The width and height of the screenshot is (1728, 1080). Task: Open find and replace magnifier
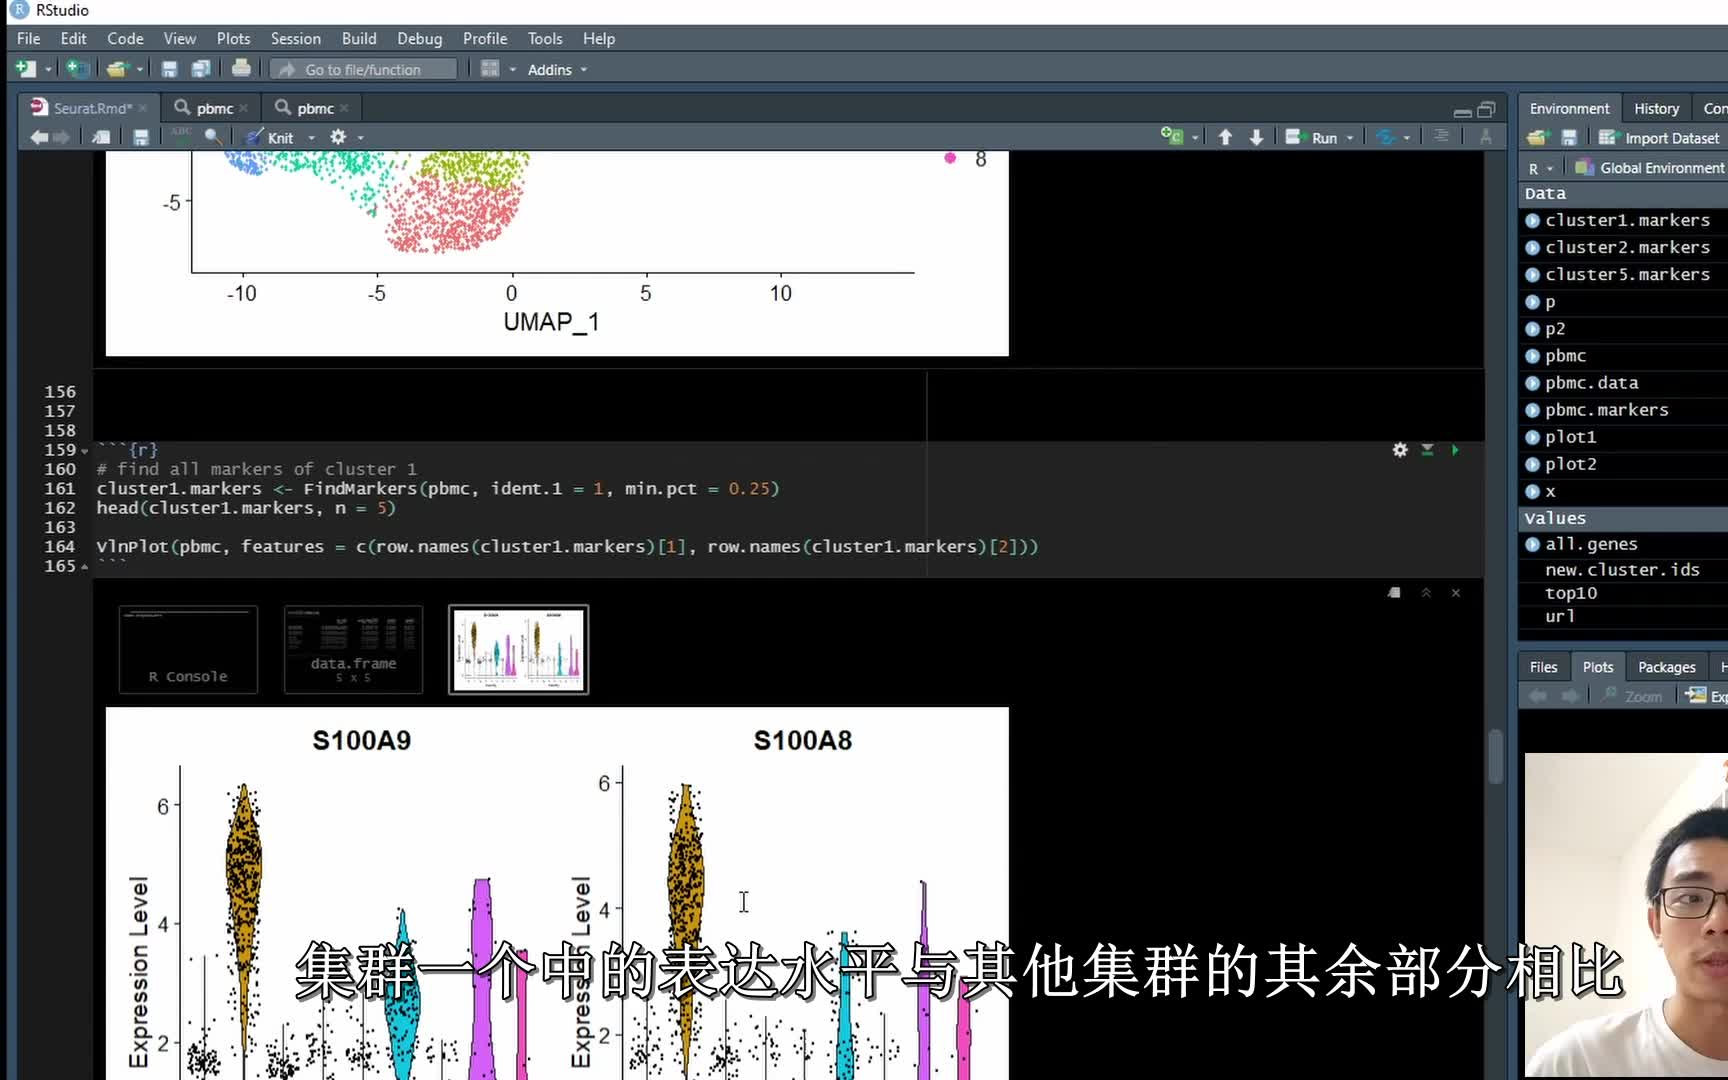click(x=213, y=137)
